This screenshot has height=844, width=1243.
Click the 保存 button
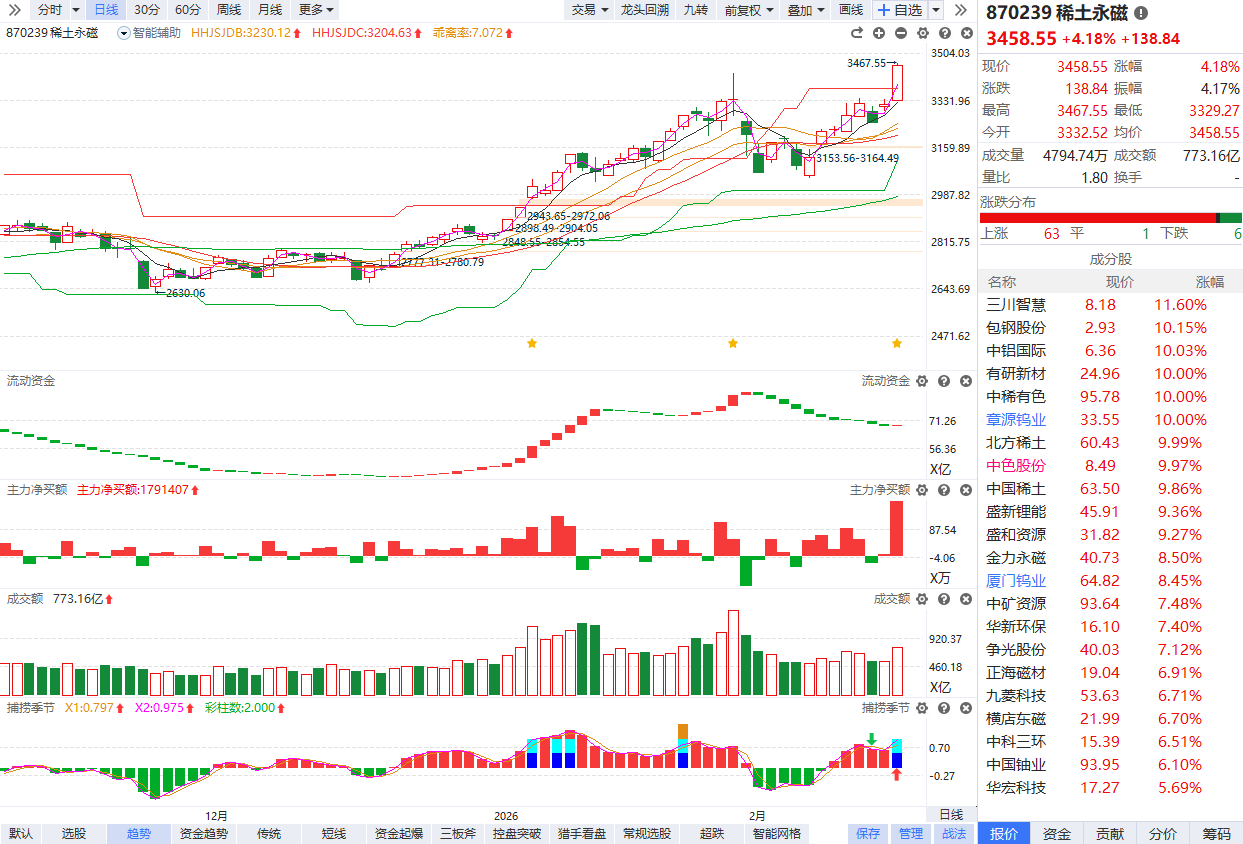pyautogui.click(x=868, y=833)
